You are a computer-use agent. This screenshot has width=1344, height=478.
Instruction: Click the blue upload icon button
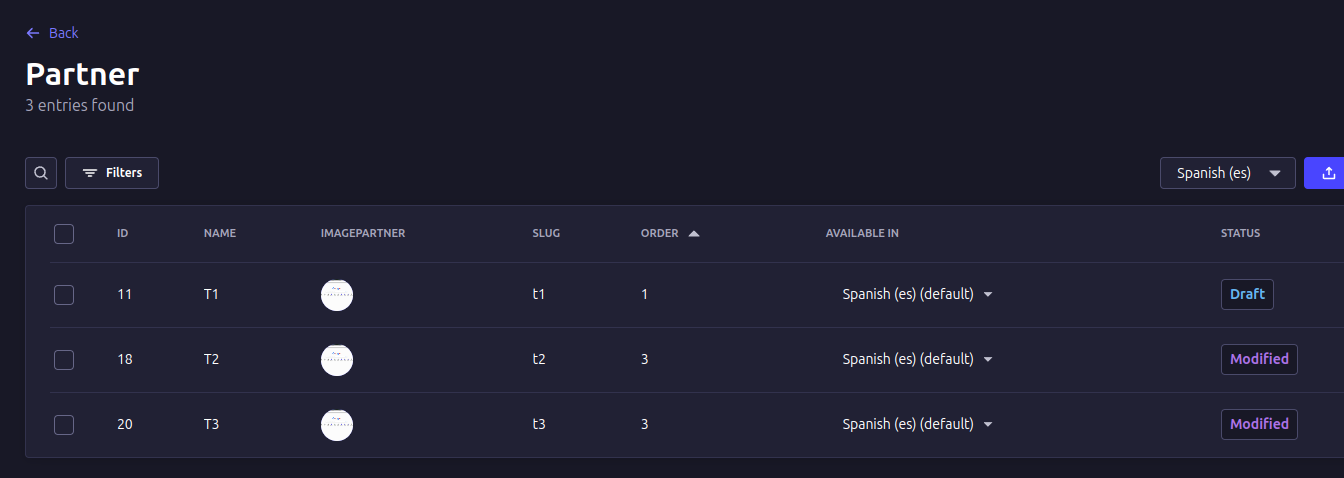click(1328, 173)
